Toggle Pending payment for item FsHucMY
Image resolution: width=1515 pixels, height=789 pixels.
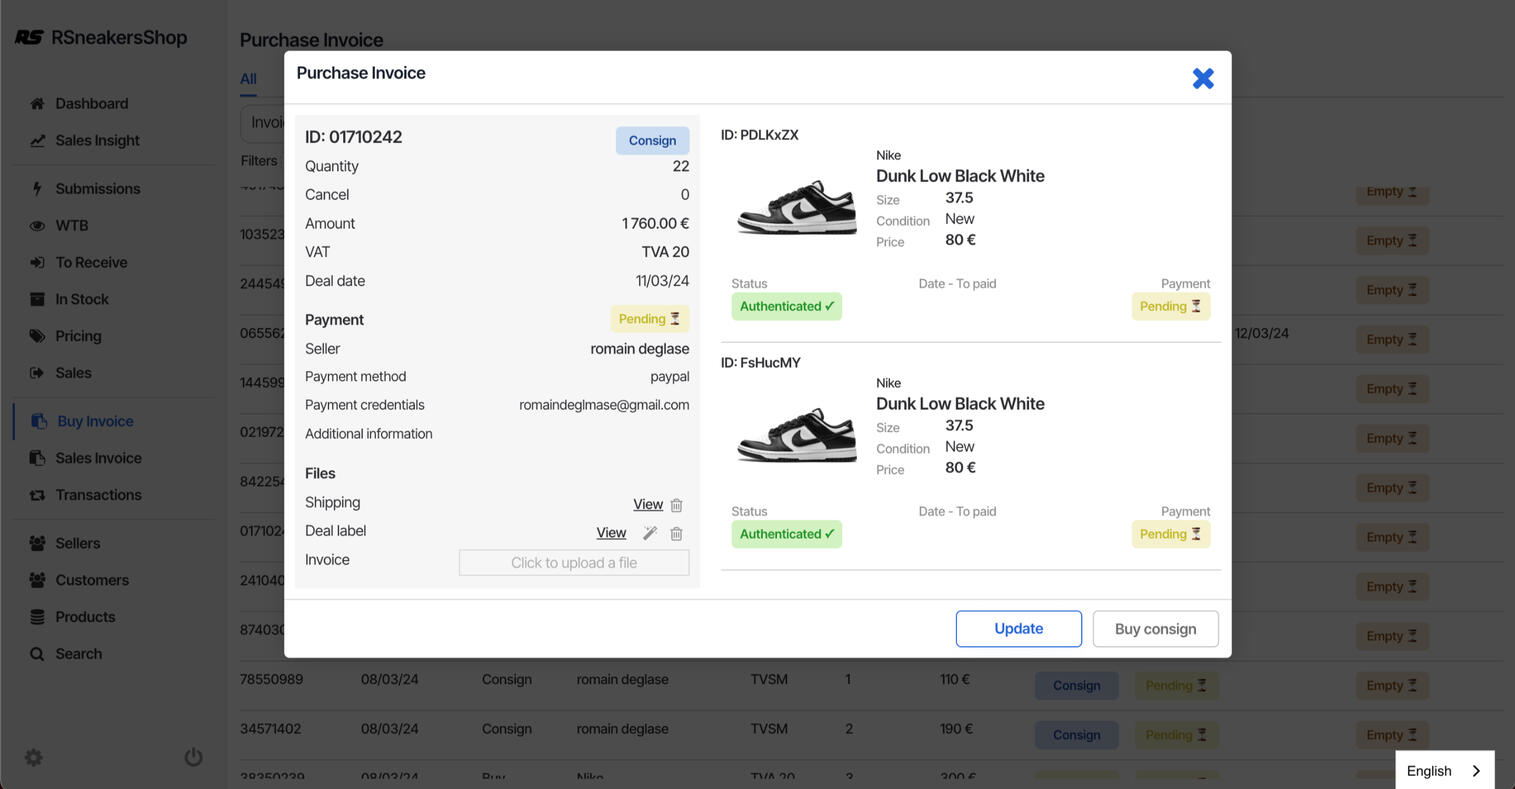1170,534
